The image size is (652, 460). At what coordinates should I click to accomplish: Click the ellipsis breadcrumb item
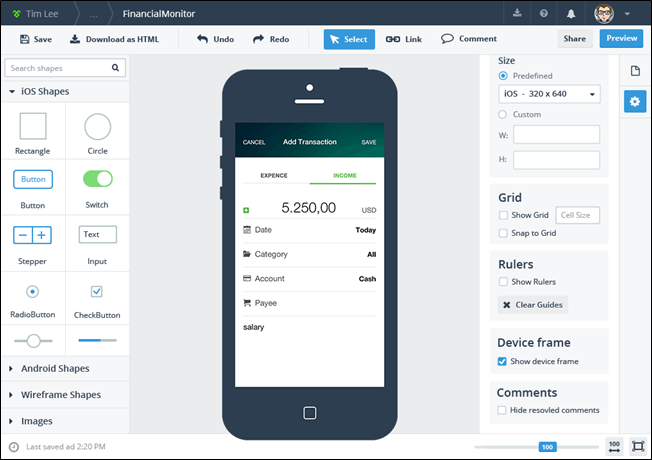click(94, 15)
